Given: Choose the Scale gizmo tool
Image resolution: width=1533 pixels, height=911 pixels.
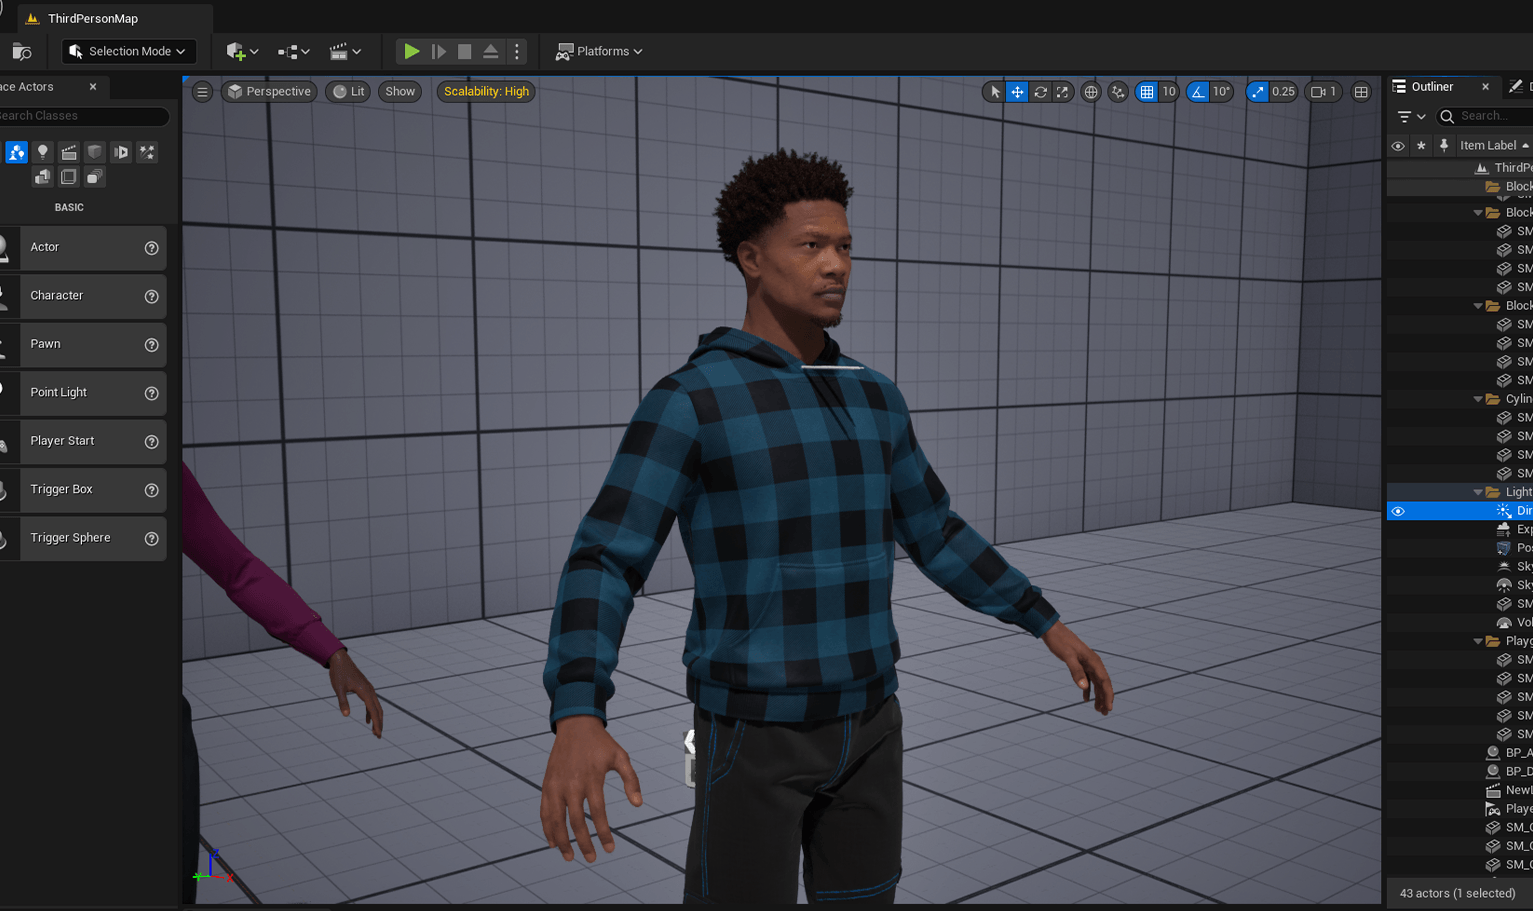Looking at the screenshot, I should pyautogui.click(x=1062, y=92).
